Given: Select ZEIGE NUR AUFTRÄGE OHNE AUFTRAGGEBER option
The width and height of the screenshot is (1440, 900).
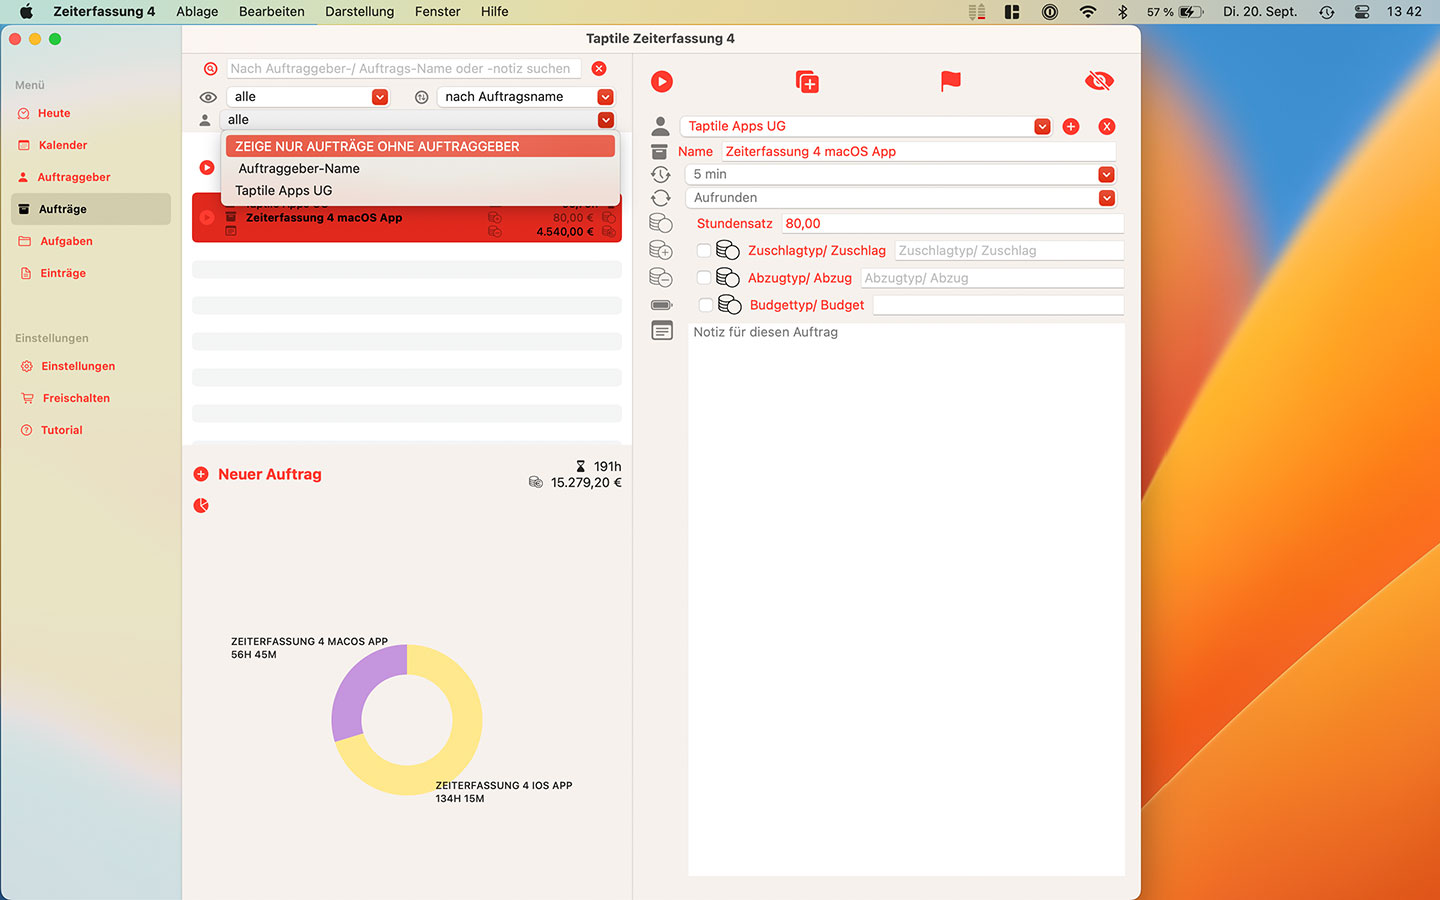Looking at the screenshot, I should 420,146.
